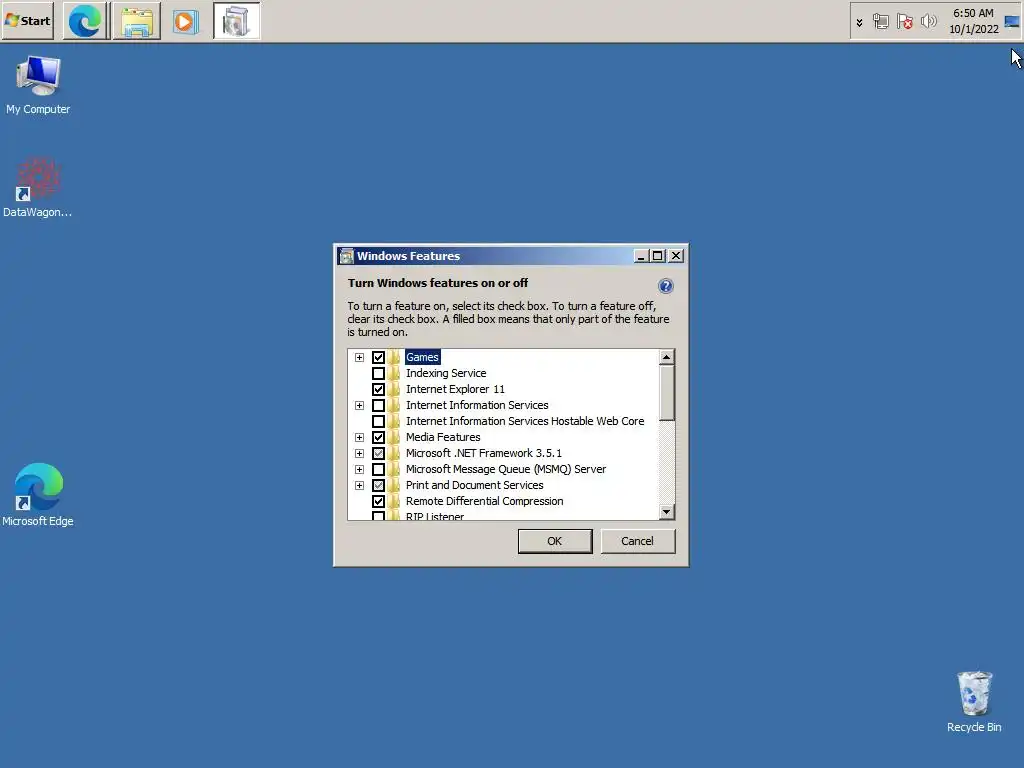Toggle Print and Document Services checkbox
The height and width of the screenshot is (768, 1024).
click(378, 485)
